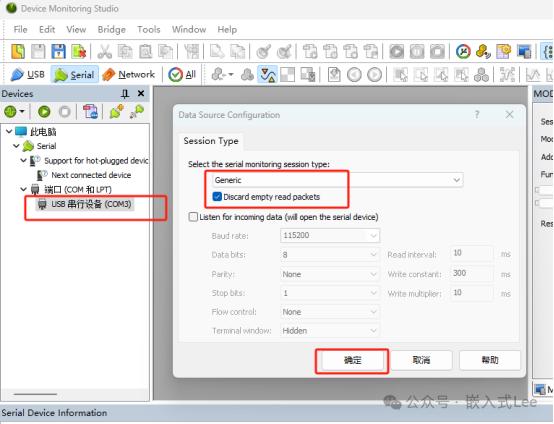Click the circular forward arrow icon

coord(374,75)
